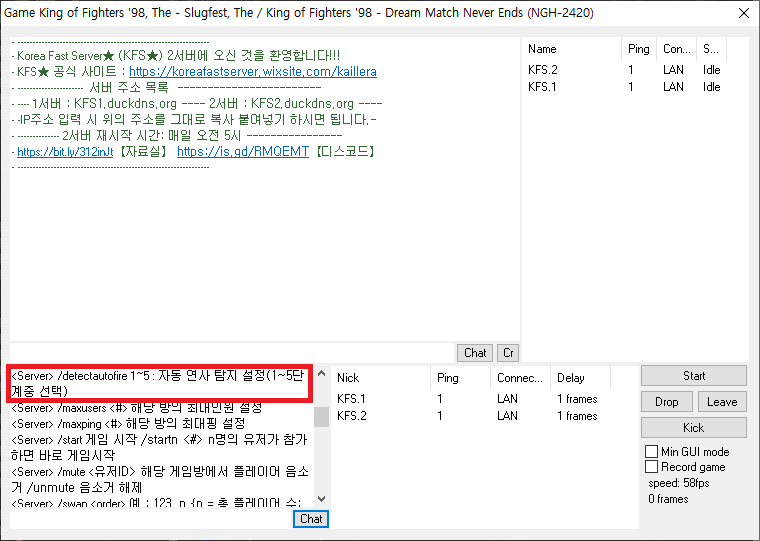Click the /detectautofire server message line
Screen dimensions: 760x541
click(158, 383)
